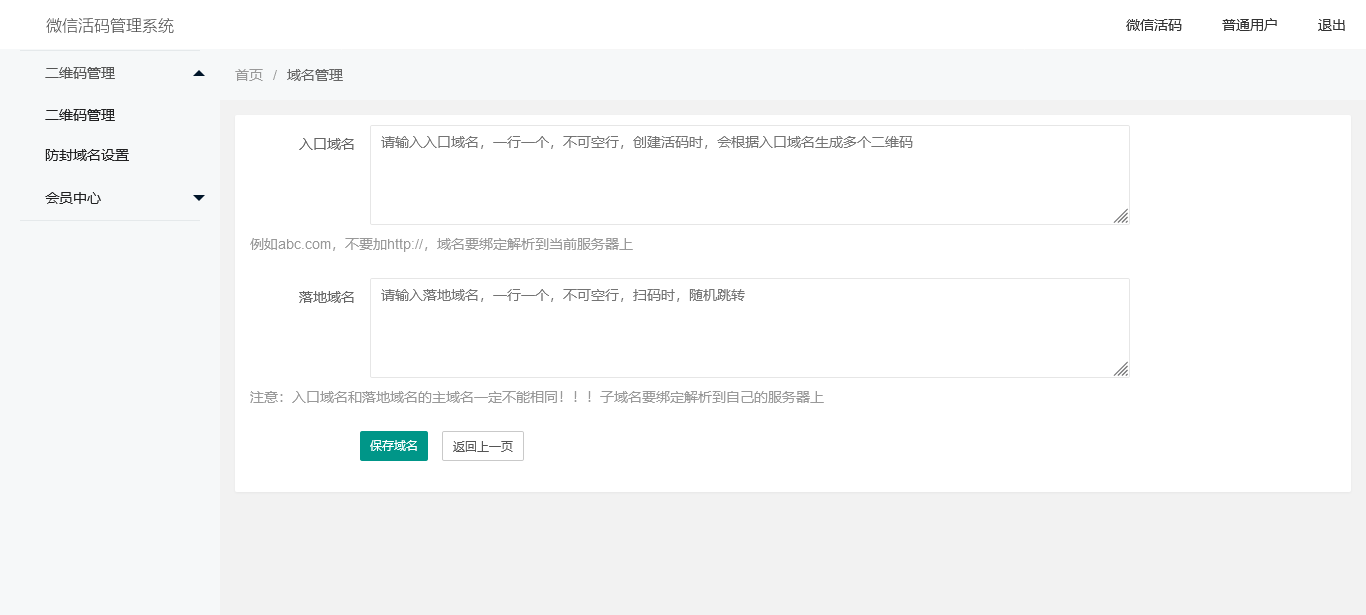This screenshot has height=615, width=1366.
Task: Click the 二维码管理 sidebar group header text
Action: click(80, 73)
